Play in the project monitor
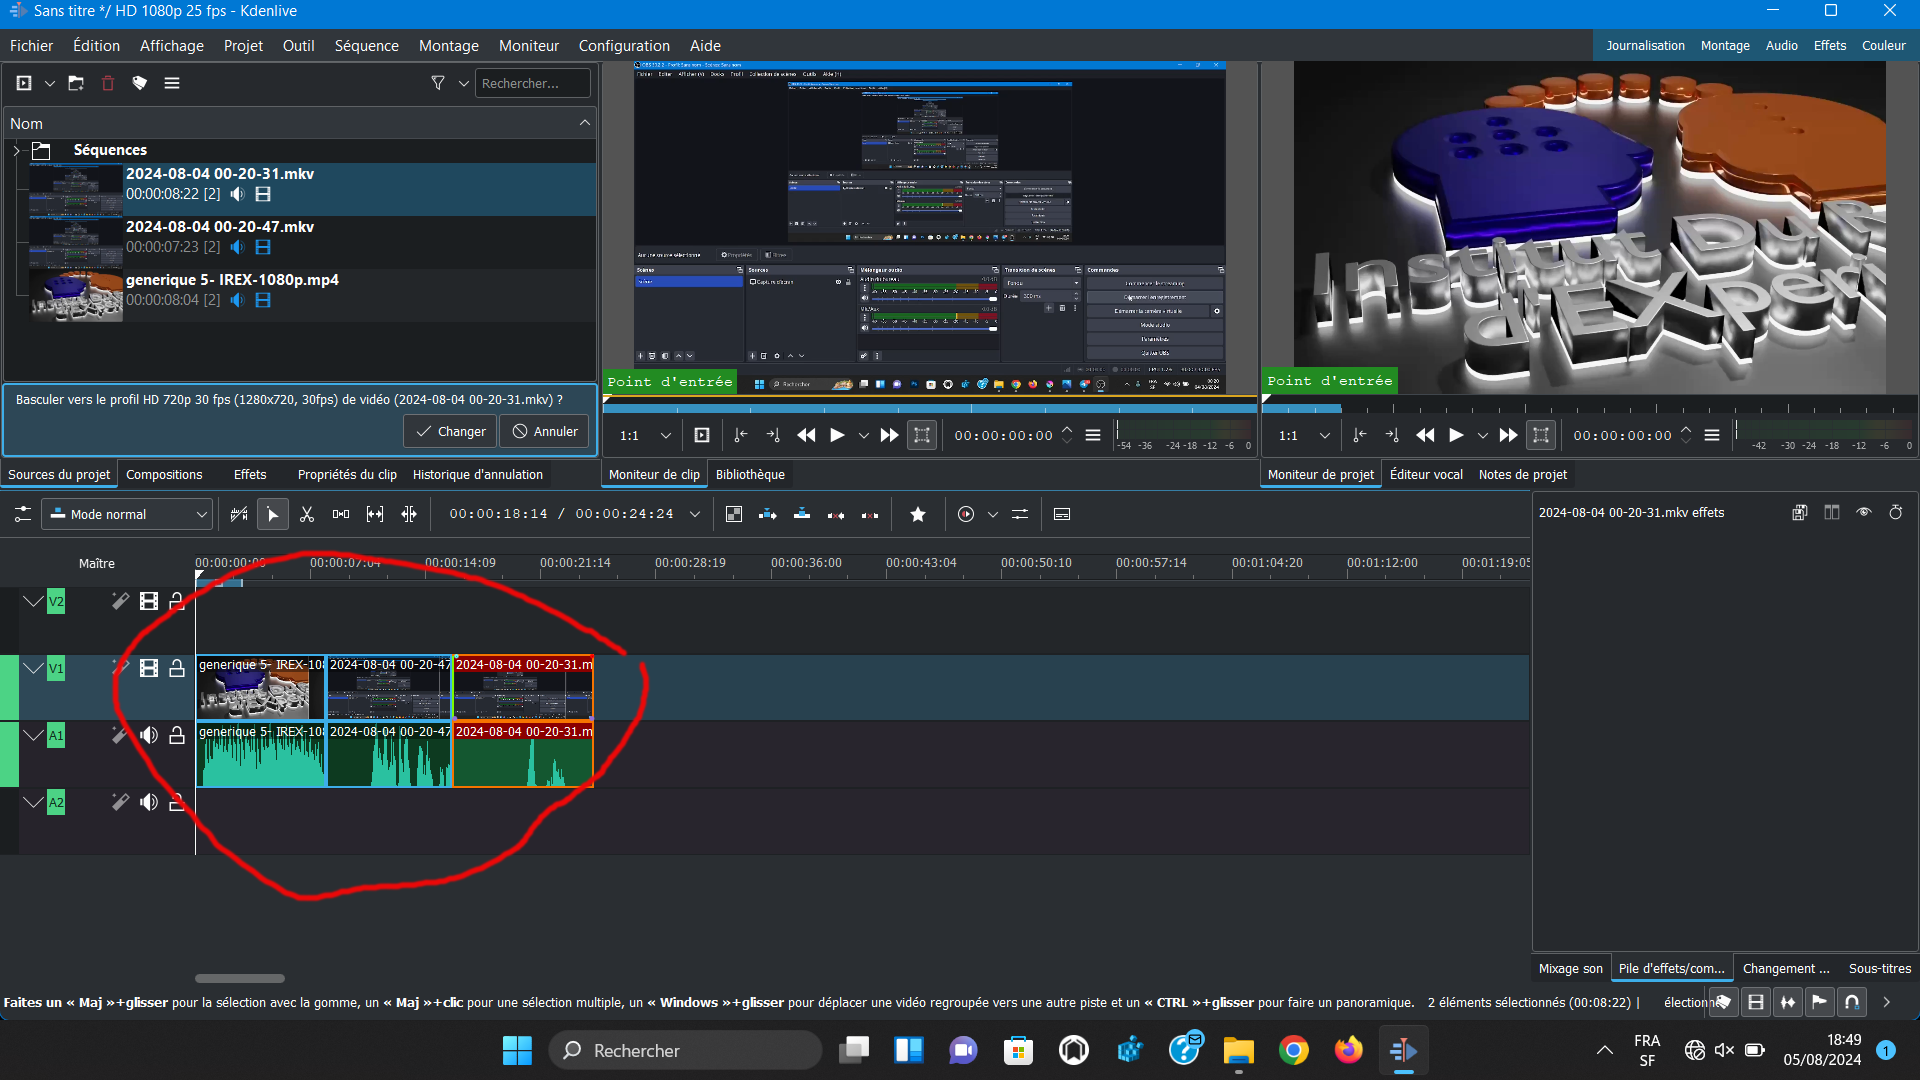The image size is (1920, 1080). [x=1456, y=435]
